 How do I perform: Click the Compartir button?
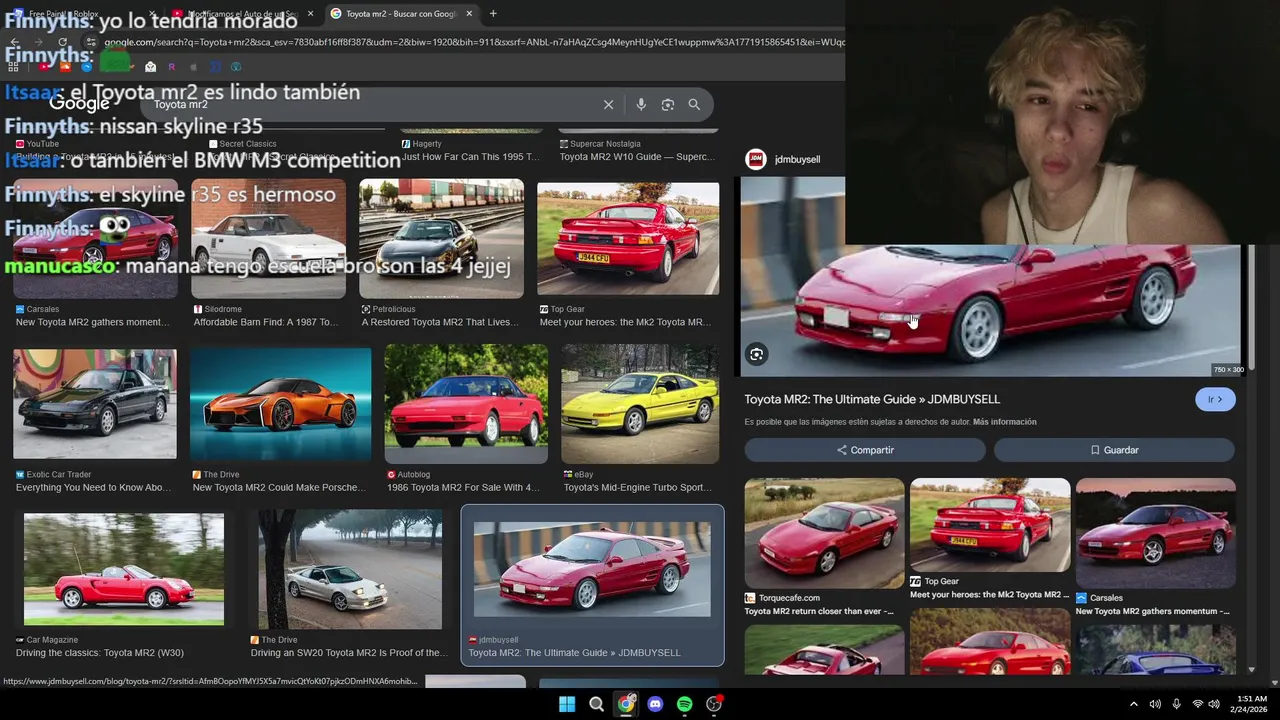(x=865, y=450)
